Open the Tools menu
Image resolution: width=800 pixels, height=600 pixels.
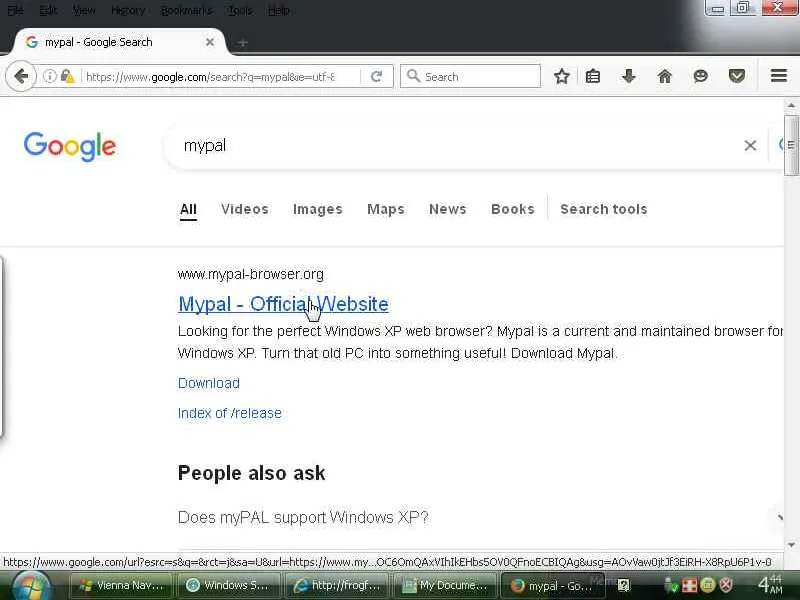click(240, 10)
